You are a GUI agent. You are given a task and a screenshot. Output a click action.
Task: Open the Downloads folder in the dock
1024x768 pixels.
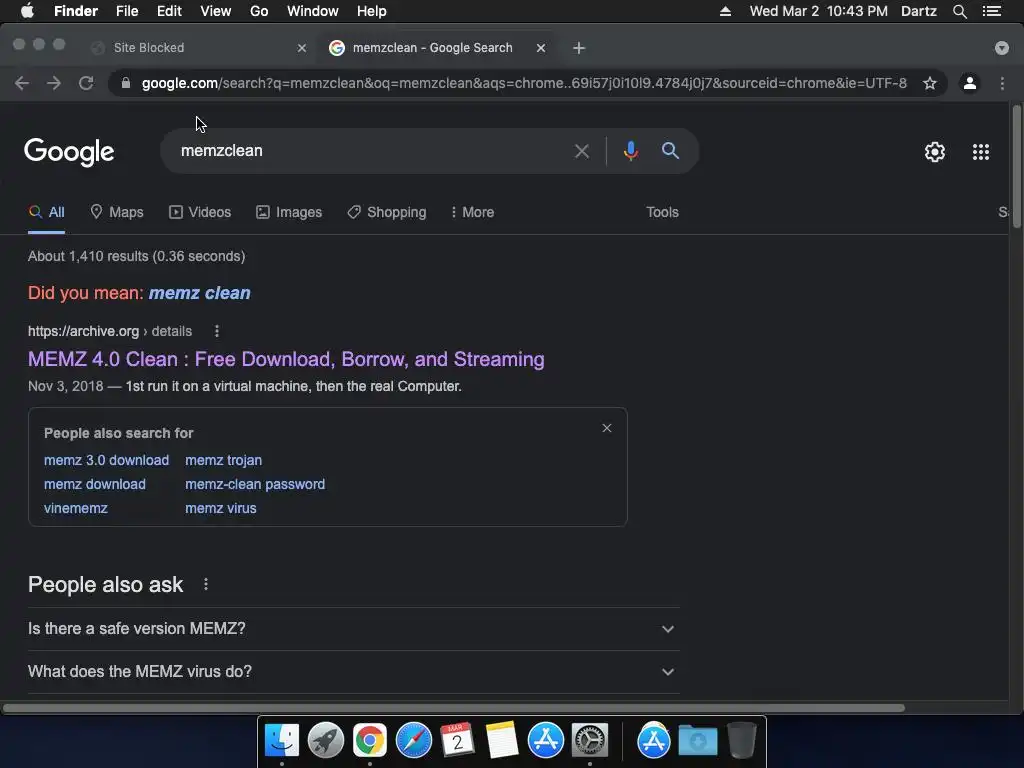[697, 741]
